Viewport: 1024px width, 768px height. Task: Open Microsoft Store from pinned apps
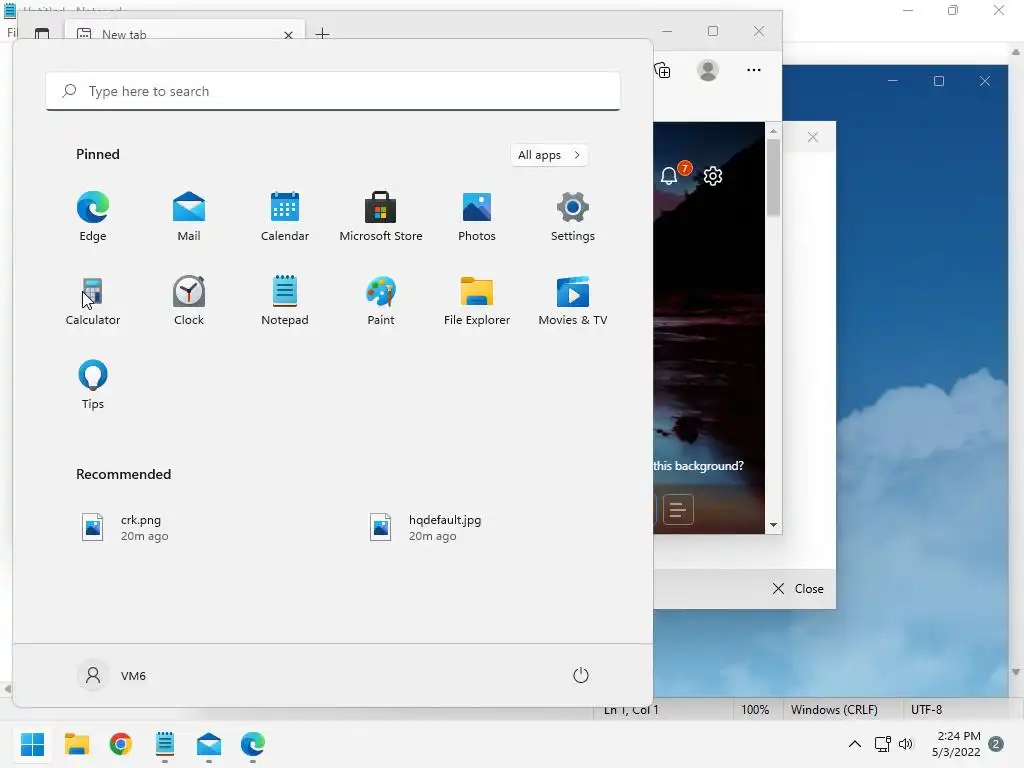click(381, 216)
